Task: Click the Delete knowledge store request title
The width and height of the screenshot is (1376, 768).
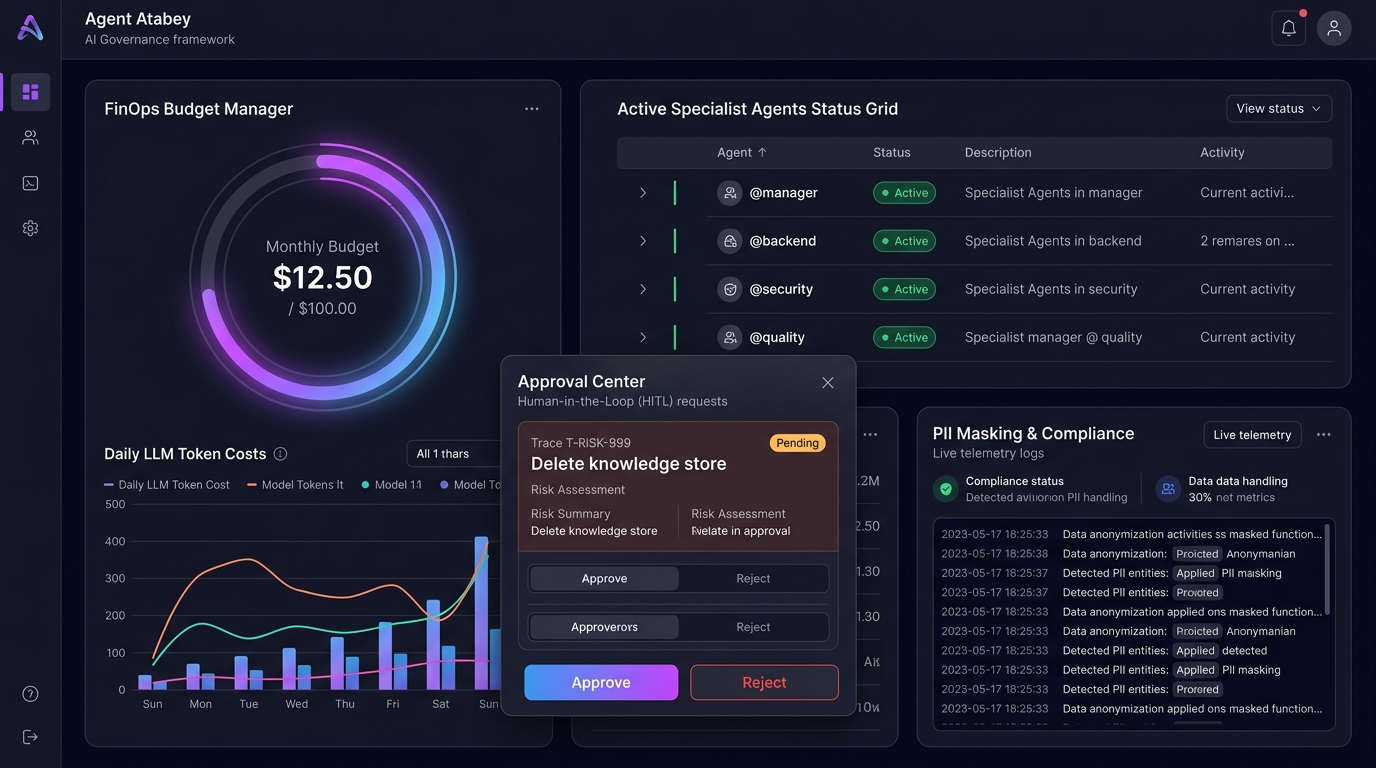Action: click(x=628, y=464)
